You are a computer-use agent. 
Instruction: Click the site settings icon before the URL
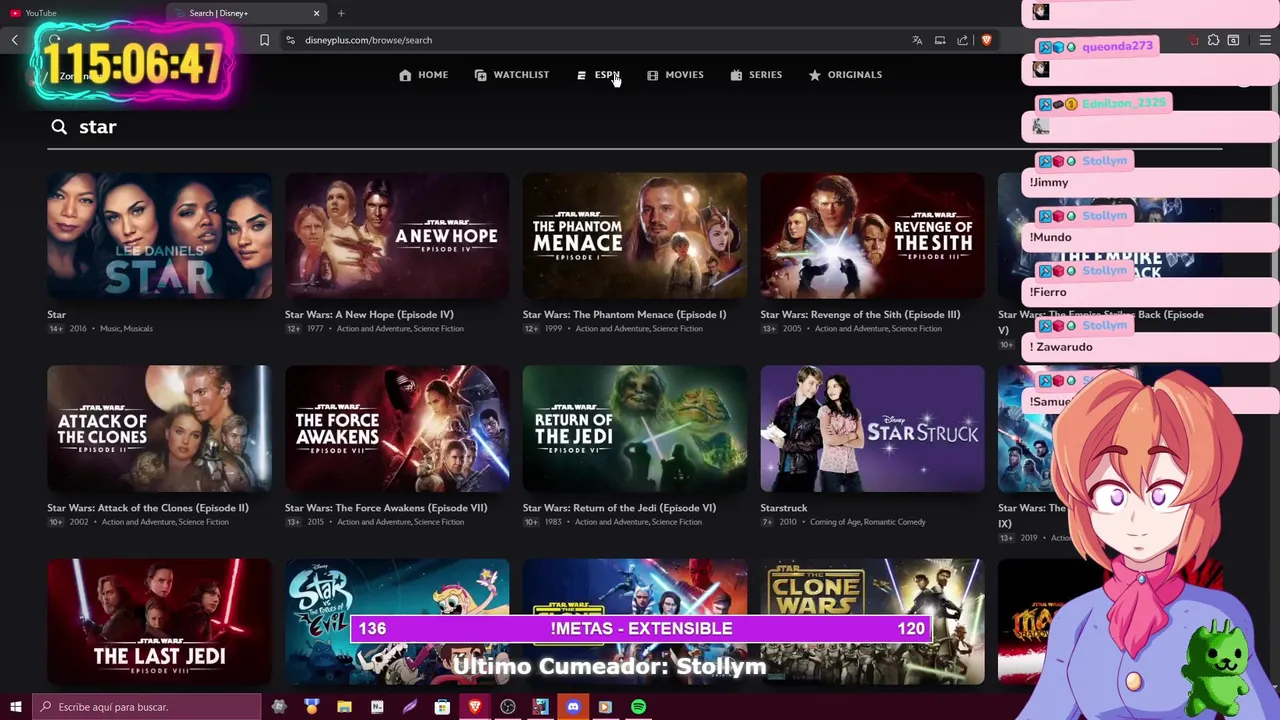(290, 40)
